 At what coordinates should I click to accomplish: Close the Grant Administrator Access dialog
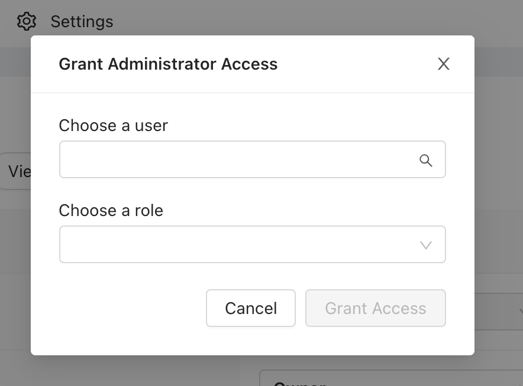pos(443,64)
